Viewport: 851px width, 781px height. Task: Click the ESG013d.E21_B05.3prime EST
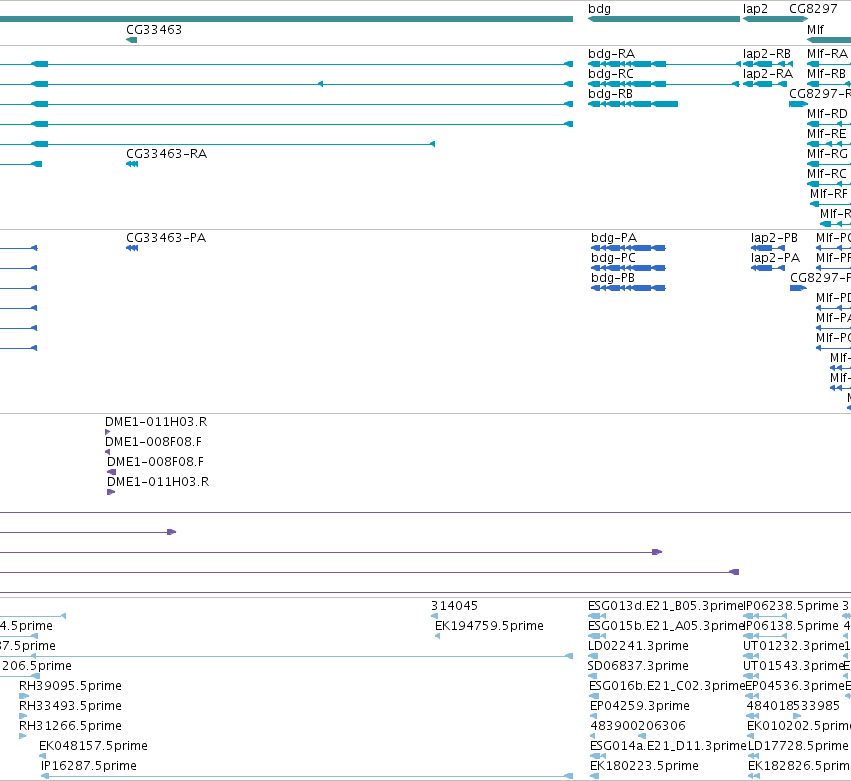(x=597, y=616)
